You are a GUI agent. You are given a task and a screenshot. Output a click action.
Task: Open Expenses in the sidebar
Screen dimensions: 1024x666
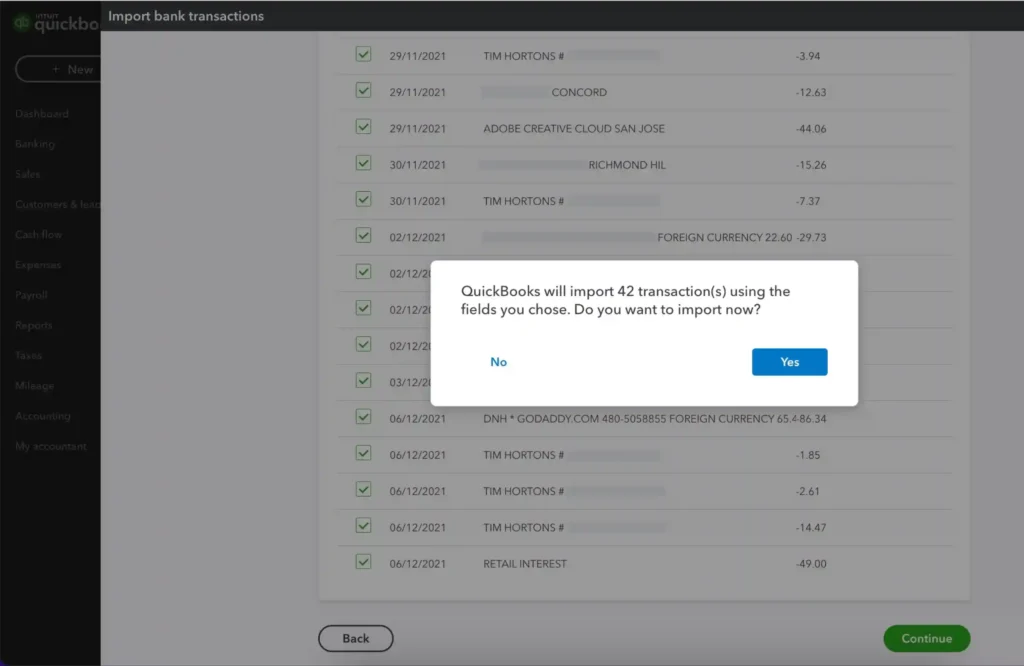coord(38,265)
